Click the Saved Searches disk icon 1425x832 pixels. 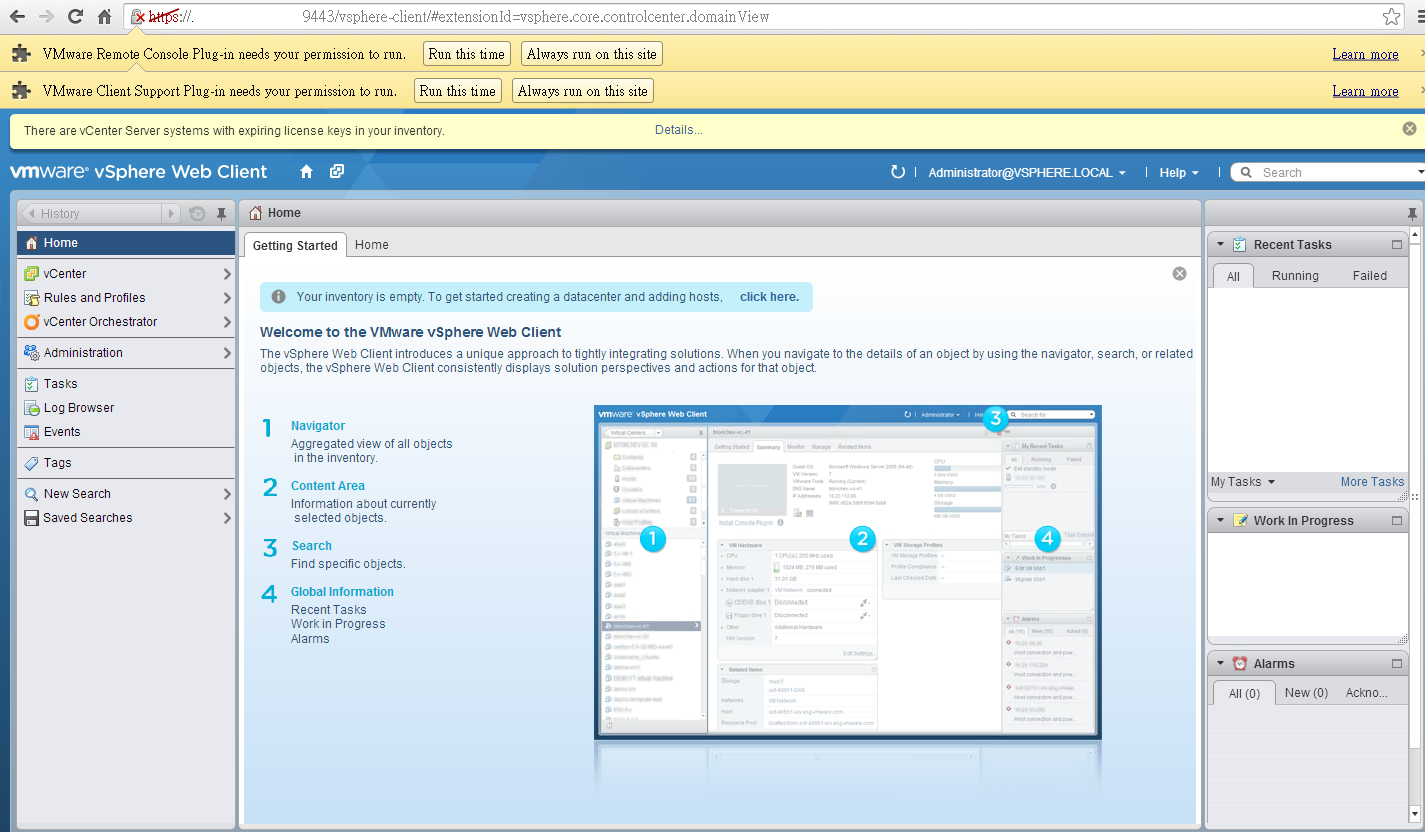pyautogui.click(x=32, y=517)
